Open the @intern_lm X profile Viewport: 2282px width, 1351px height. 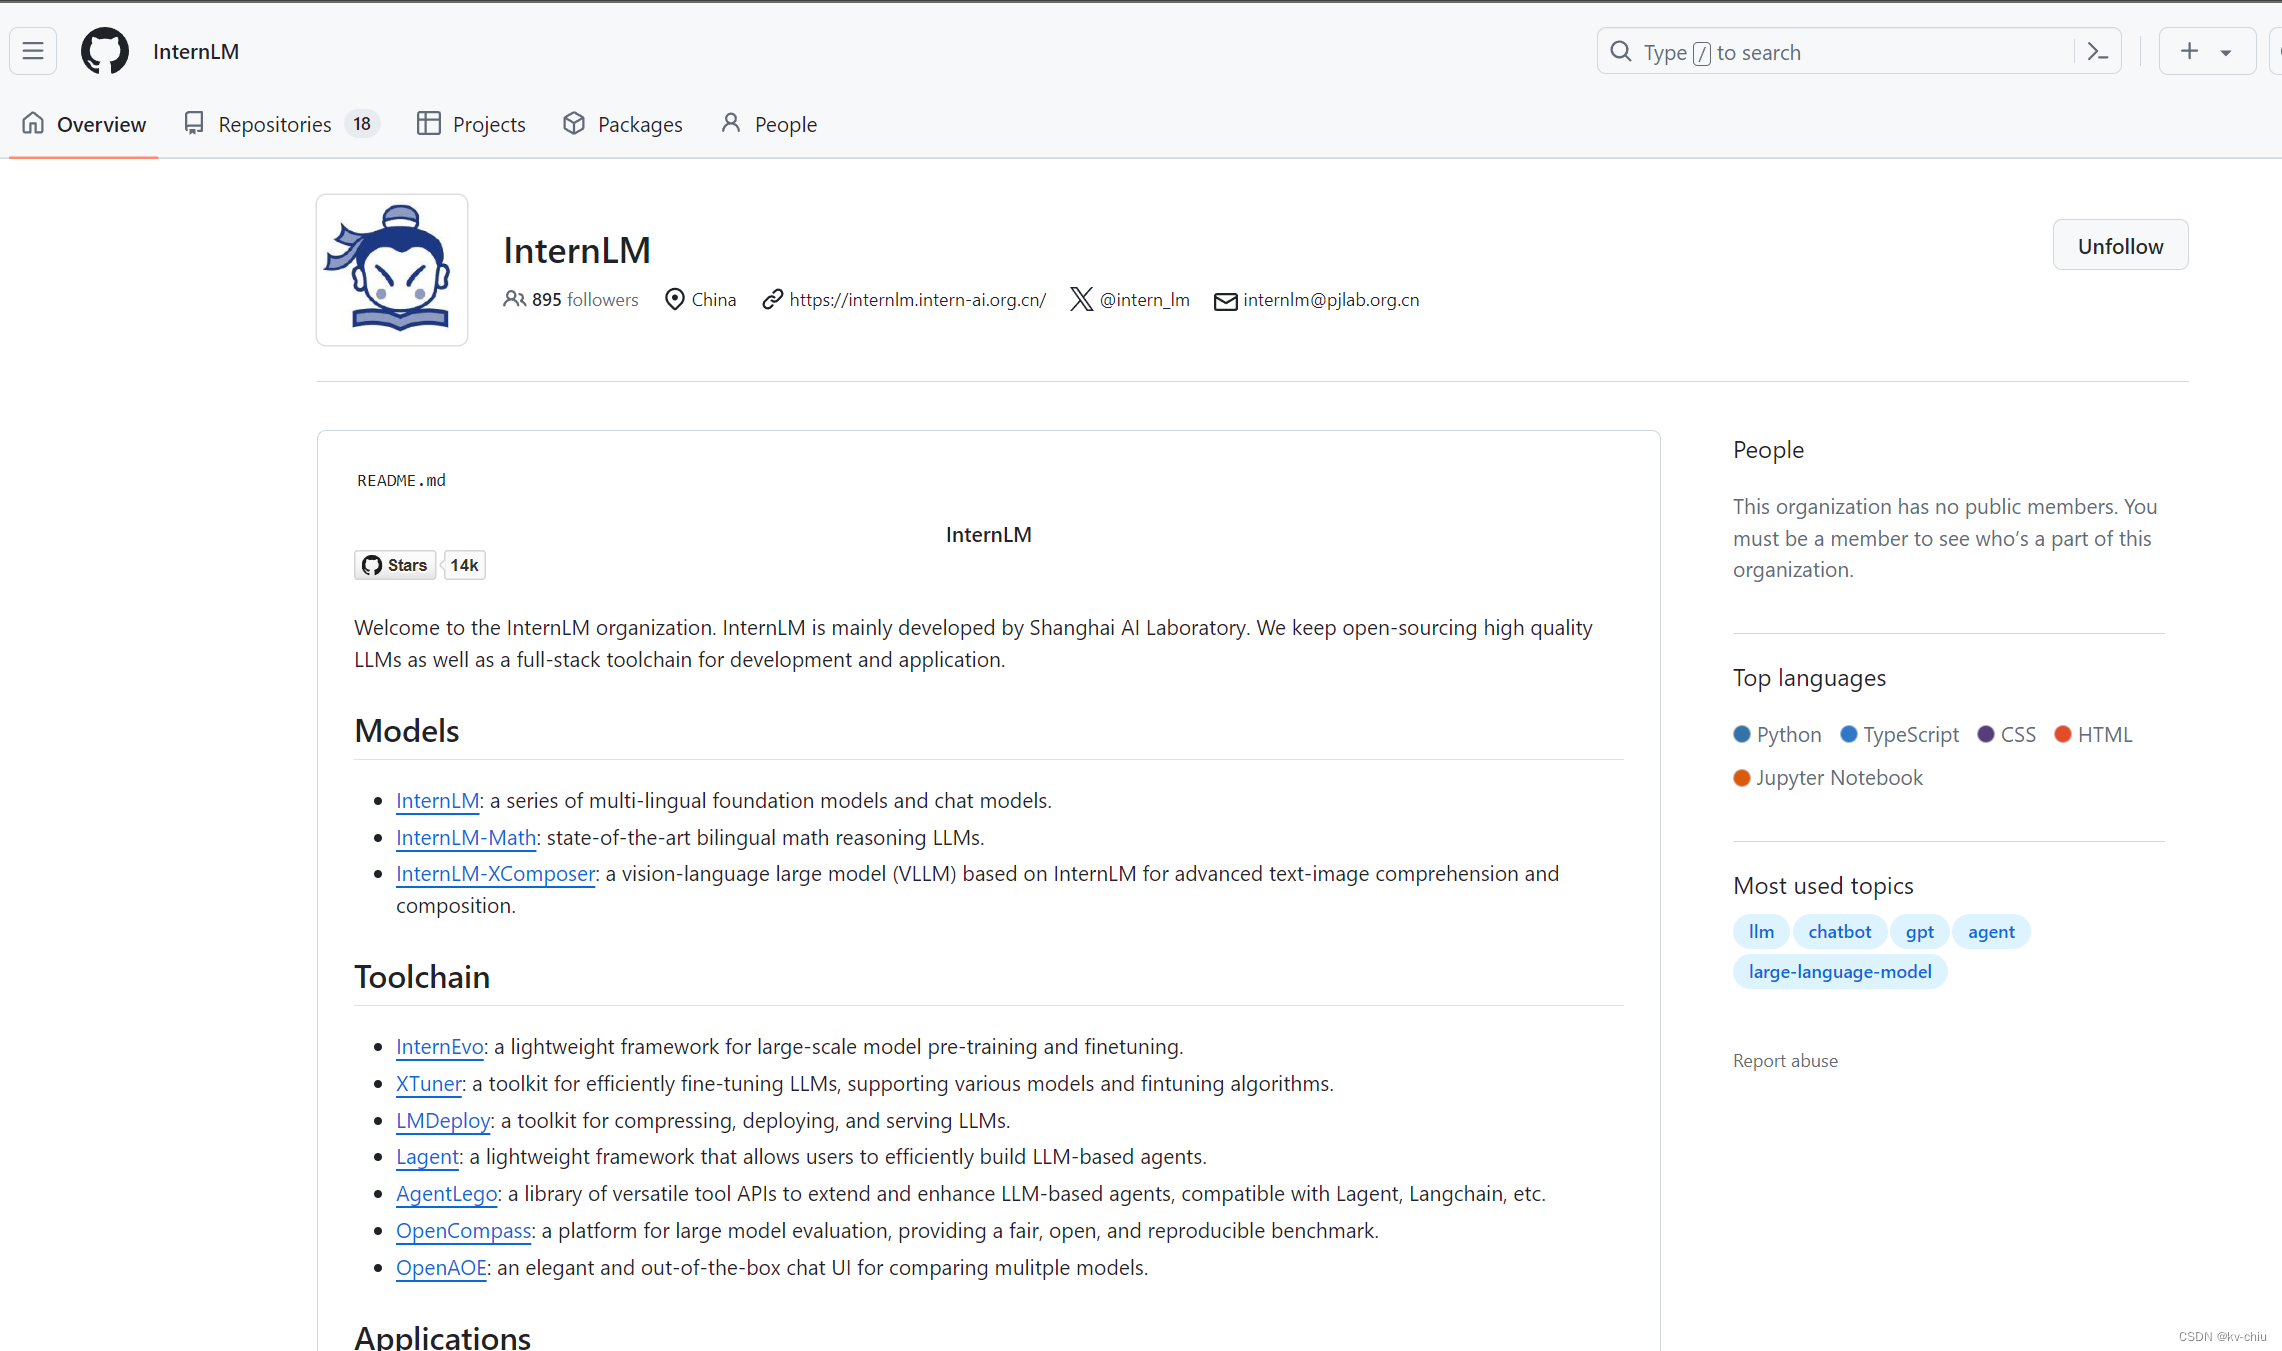pyautogui.click(x=1144, y=300)
